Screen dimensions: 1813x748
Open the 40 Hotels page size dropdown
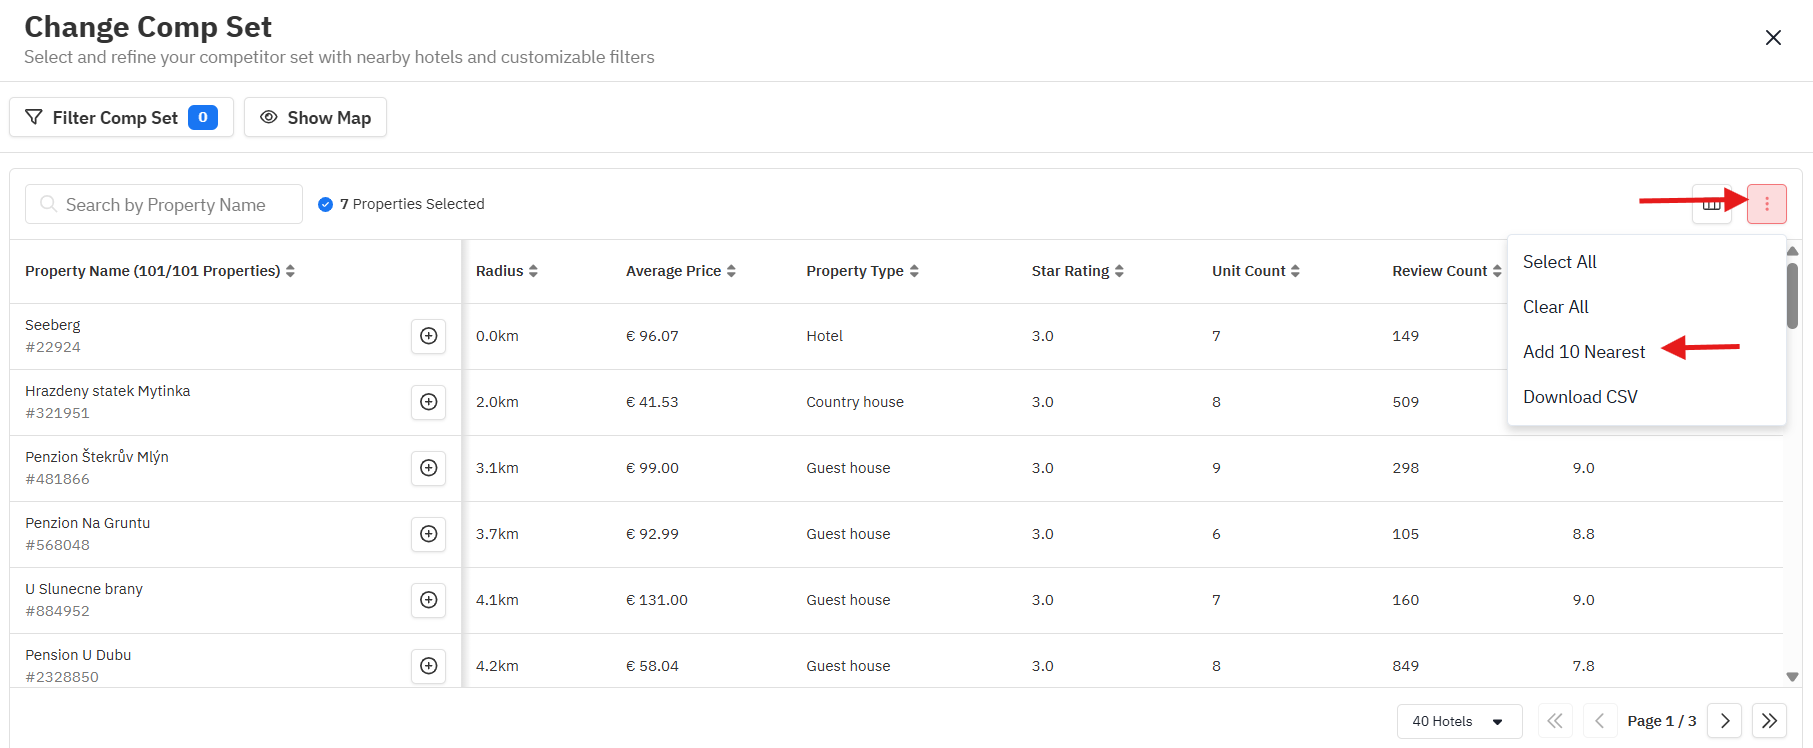click(1458, 721)
